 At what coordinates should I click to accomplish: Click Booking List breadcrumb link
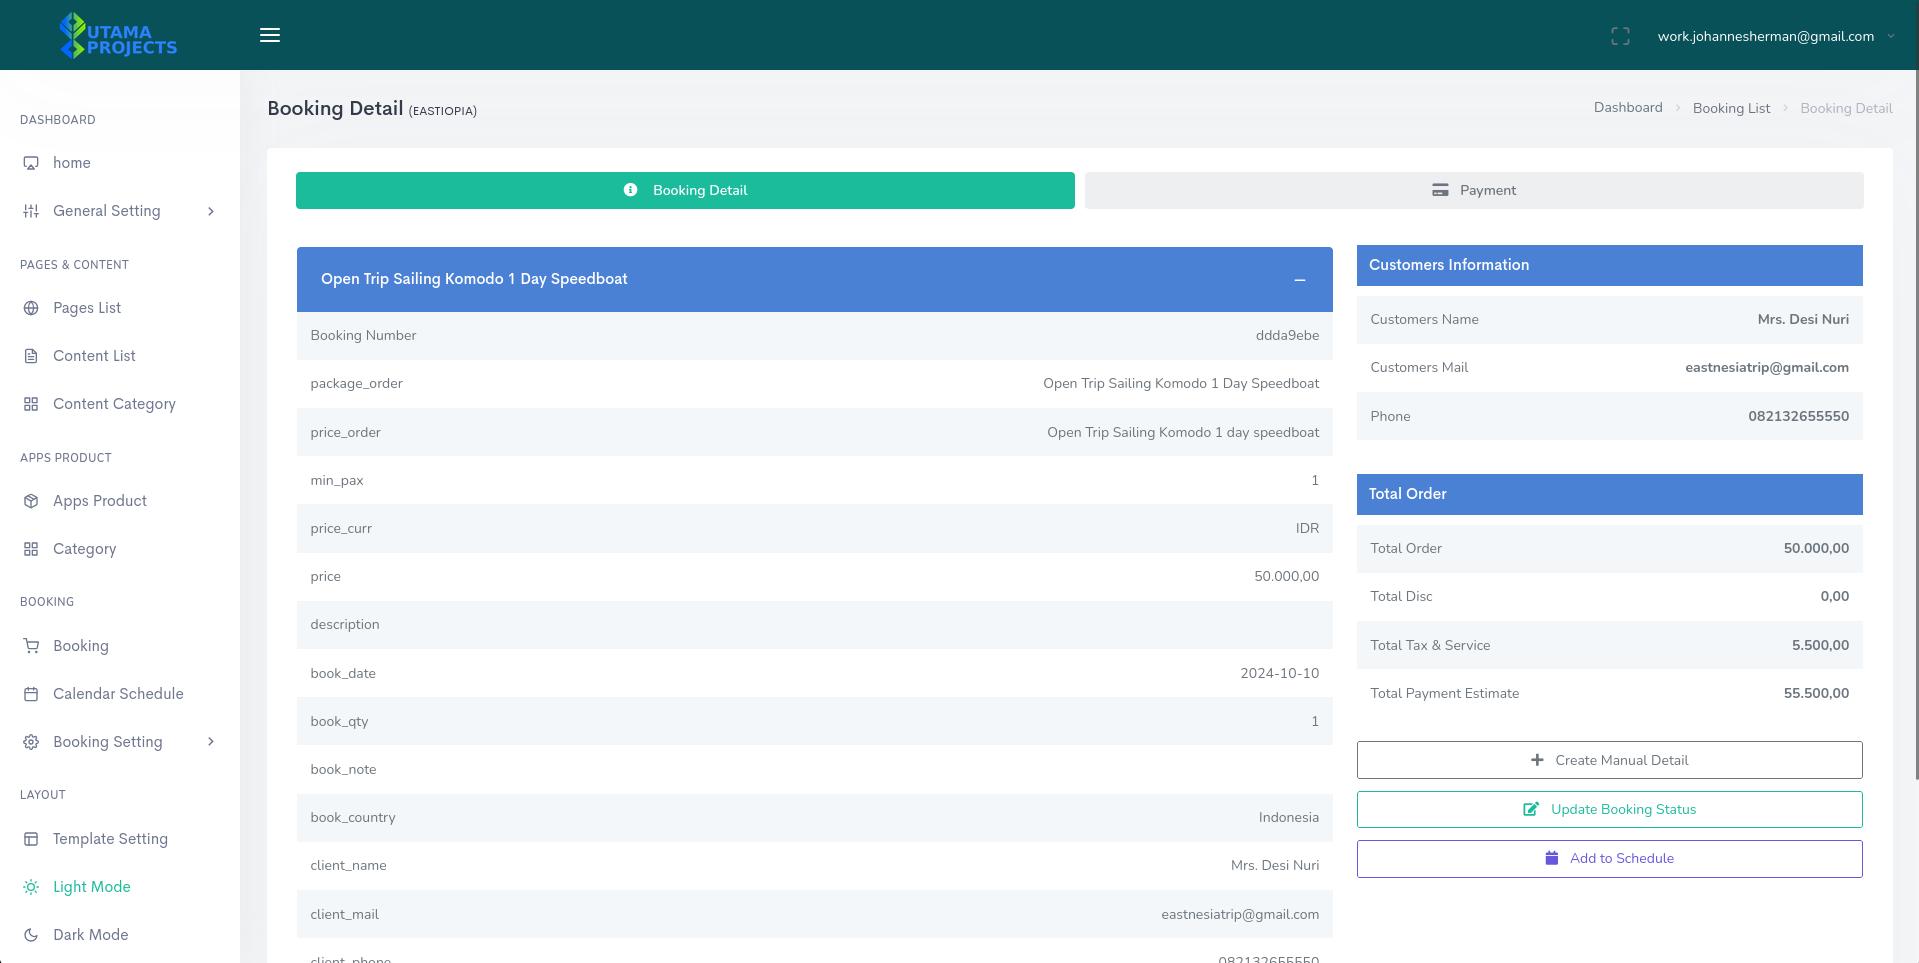coord(1730,108)
